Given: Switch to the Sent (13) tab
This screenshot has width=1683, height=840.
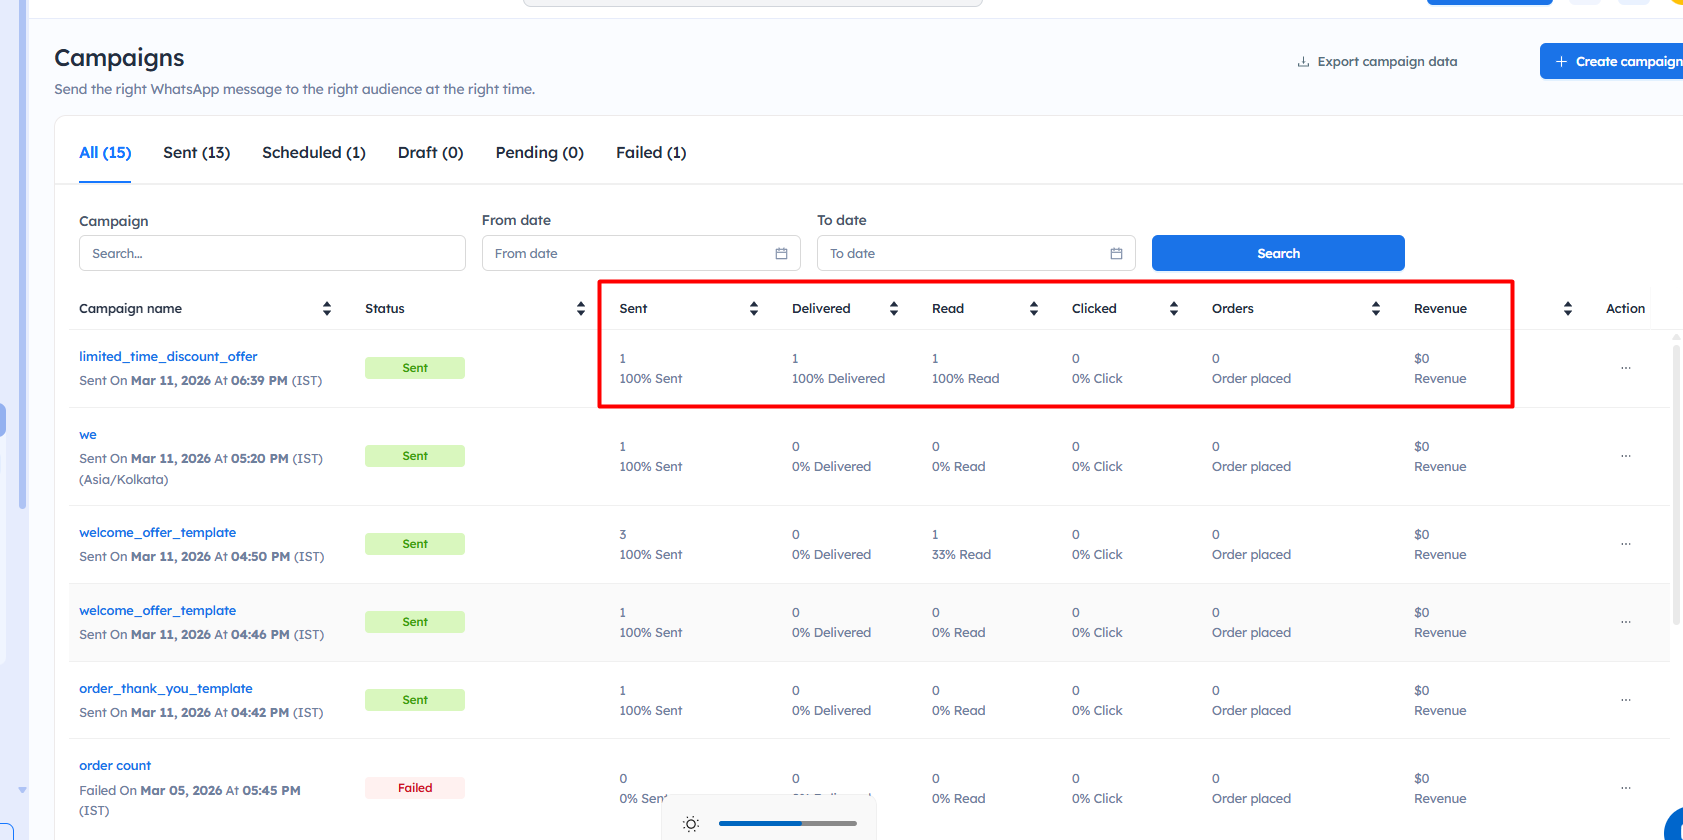Looking at the screenshot, I should pos(196,153).
